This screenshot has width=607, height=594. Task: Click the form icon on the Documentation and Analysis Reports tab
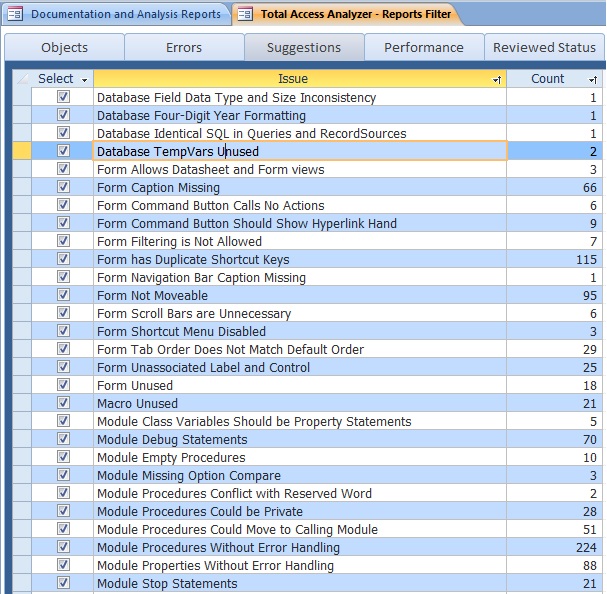(15, 15)
